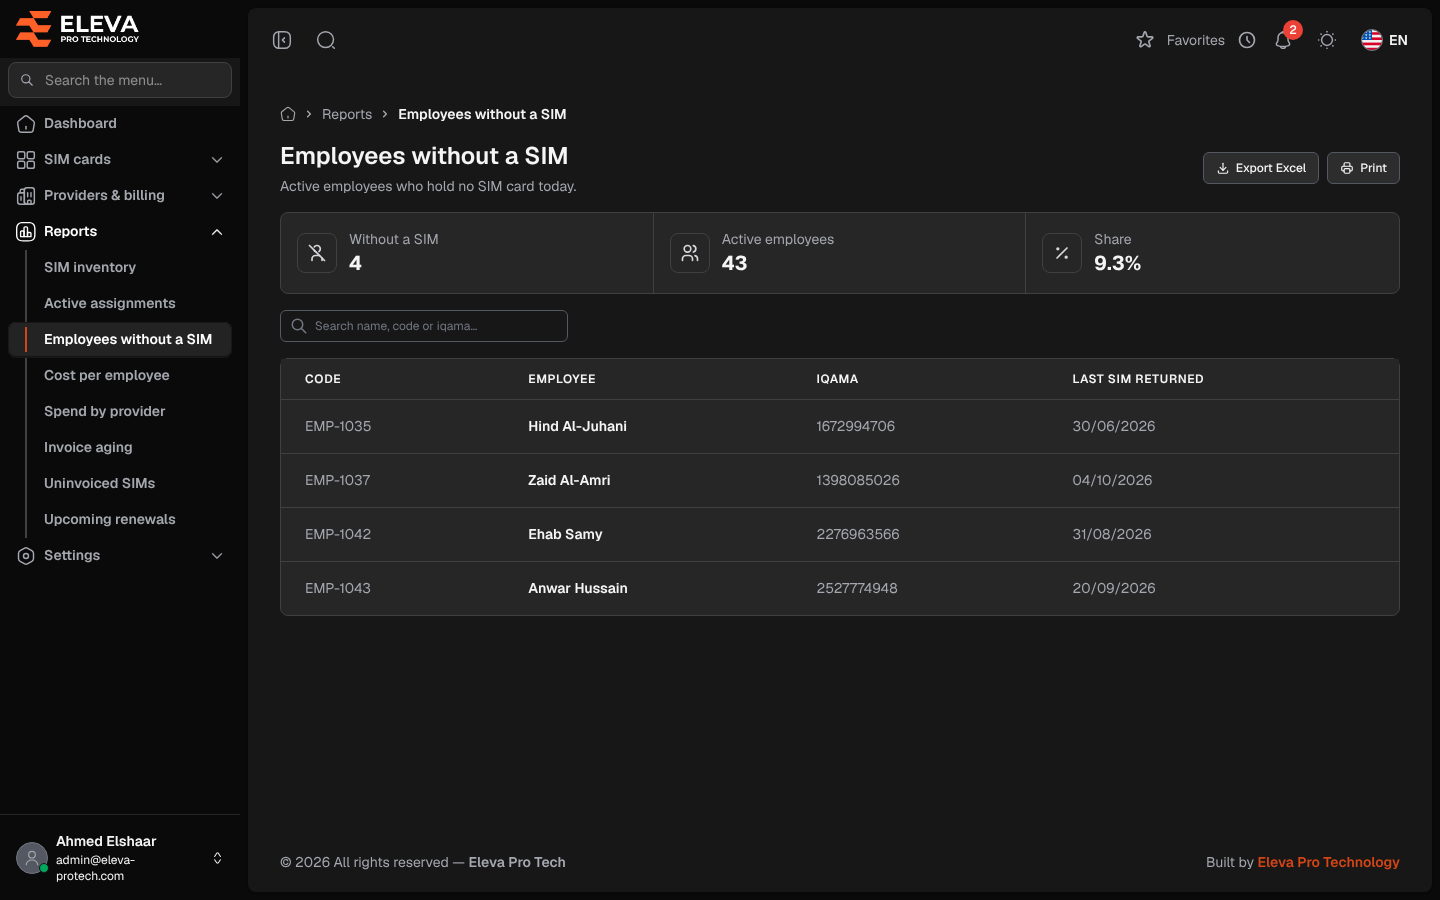The height and width of the screenshot is (900, 1440).
Task: Select employee name Hind Al-Juhani
Action: [577, 426]
